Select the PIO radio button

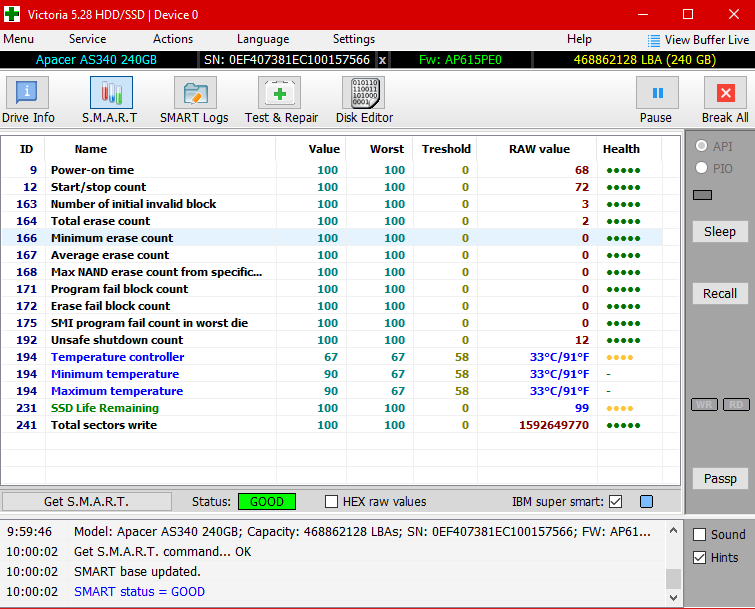(702, 168)
